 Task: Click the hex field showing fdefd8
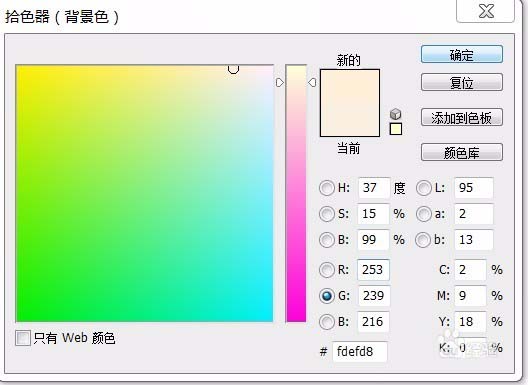360,352
